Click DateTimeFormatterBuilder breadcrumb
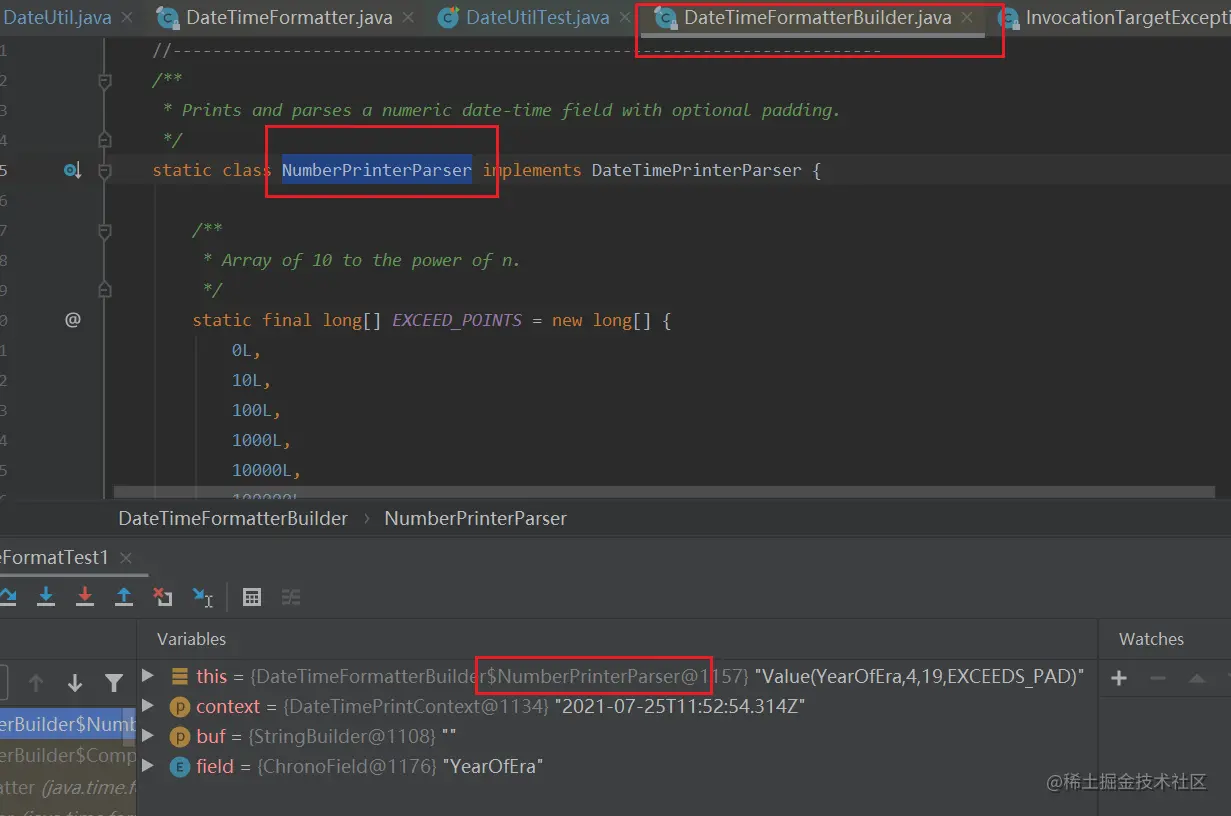The height and width of the screenshot is (816, 1231). pos(233,518)
